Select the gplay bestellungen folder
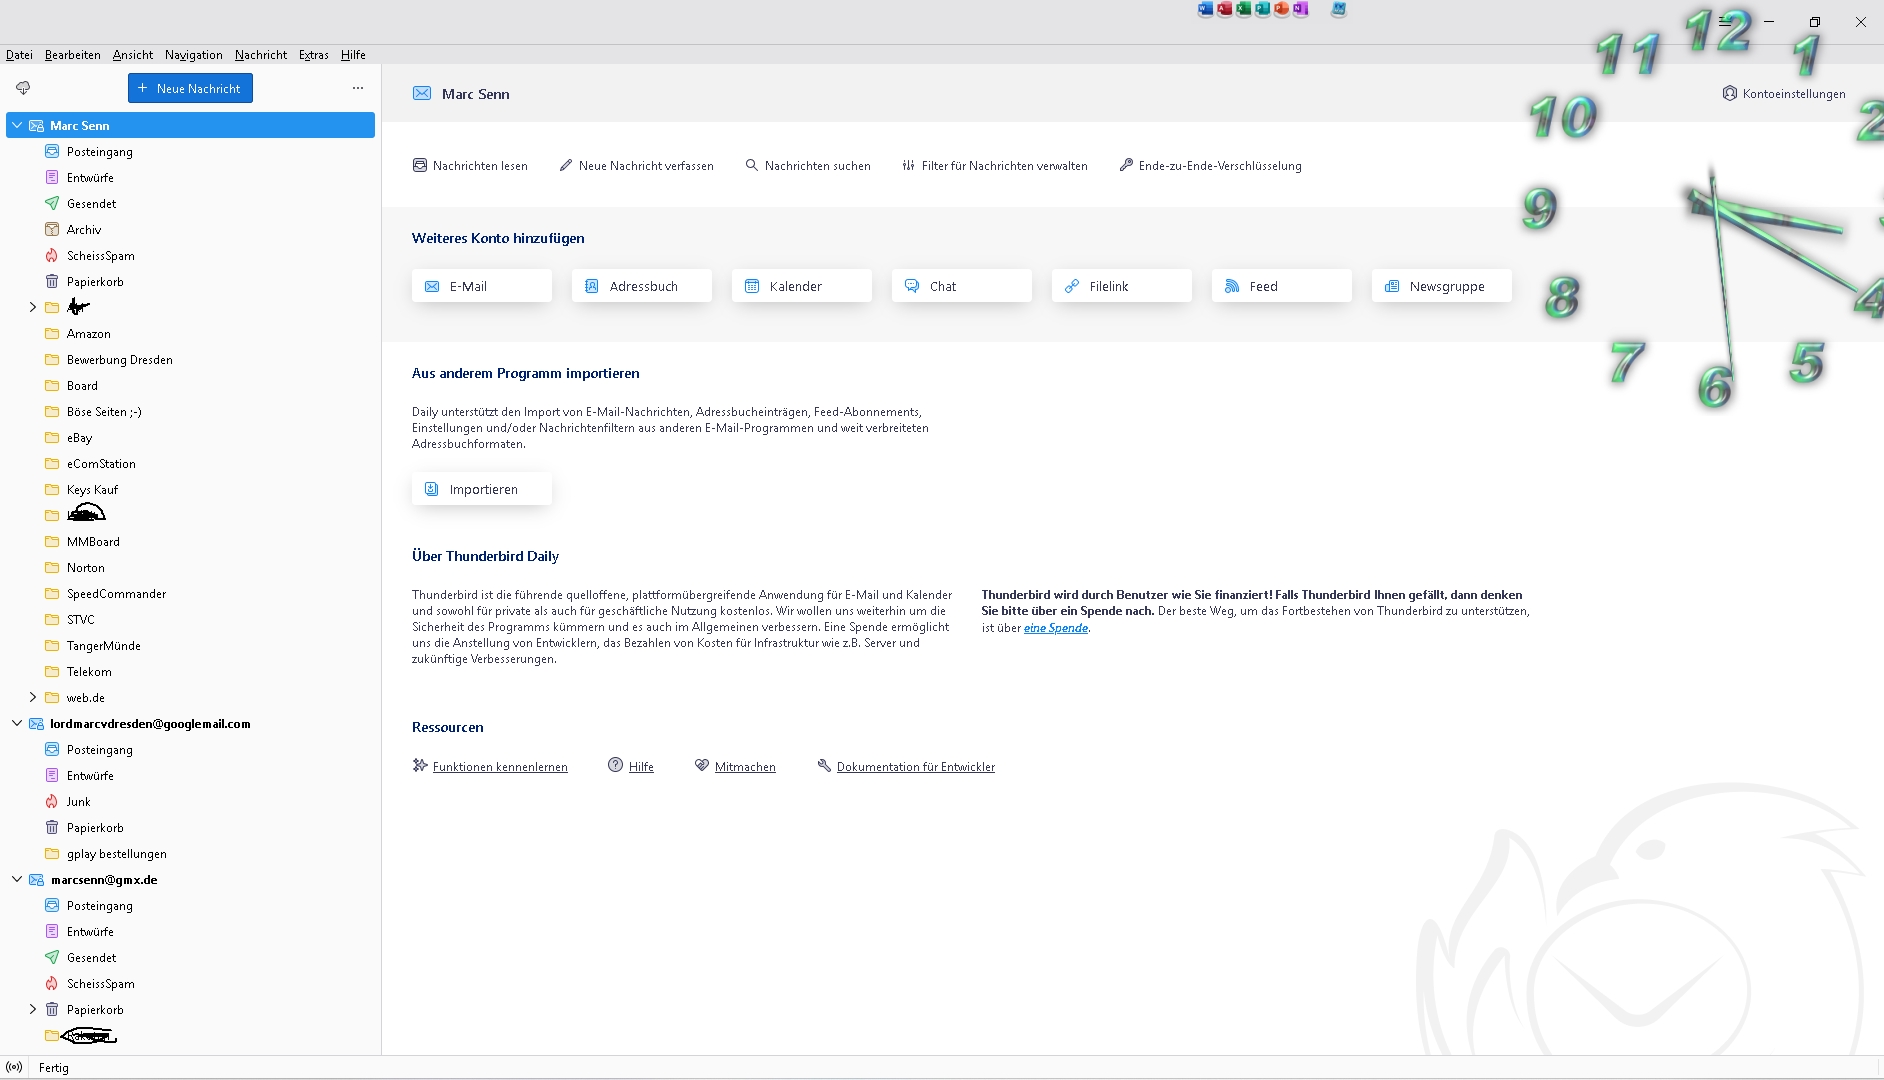This screenshot has width=1884, height=1080. point(190,853)
